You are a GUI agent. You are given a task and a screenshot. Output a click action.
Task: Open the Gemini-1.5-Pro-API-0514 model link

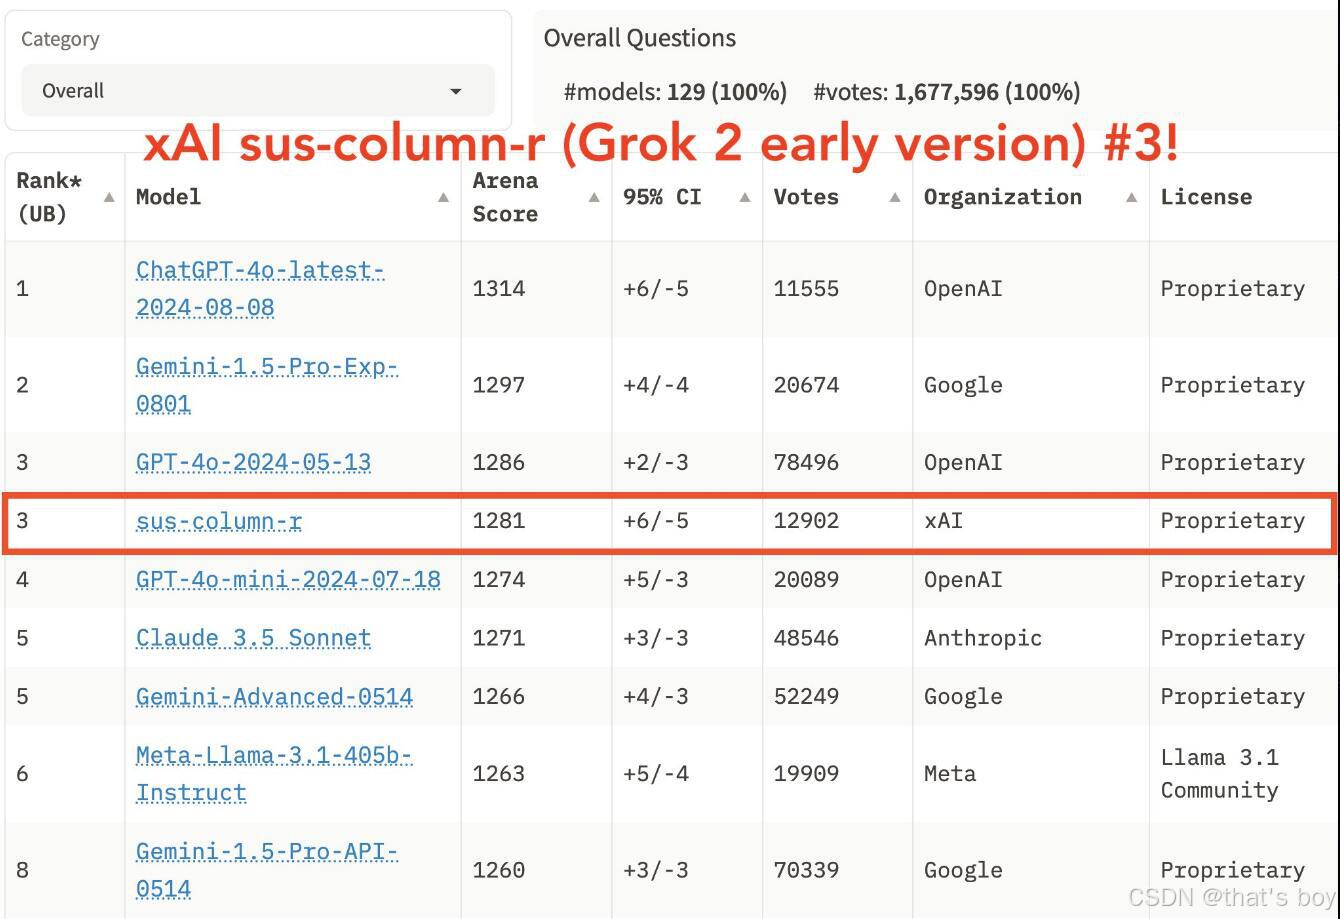pos(267,870)
